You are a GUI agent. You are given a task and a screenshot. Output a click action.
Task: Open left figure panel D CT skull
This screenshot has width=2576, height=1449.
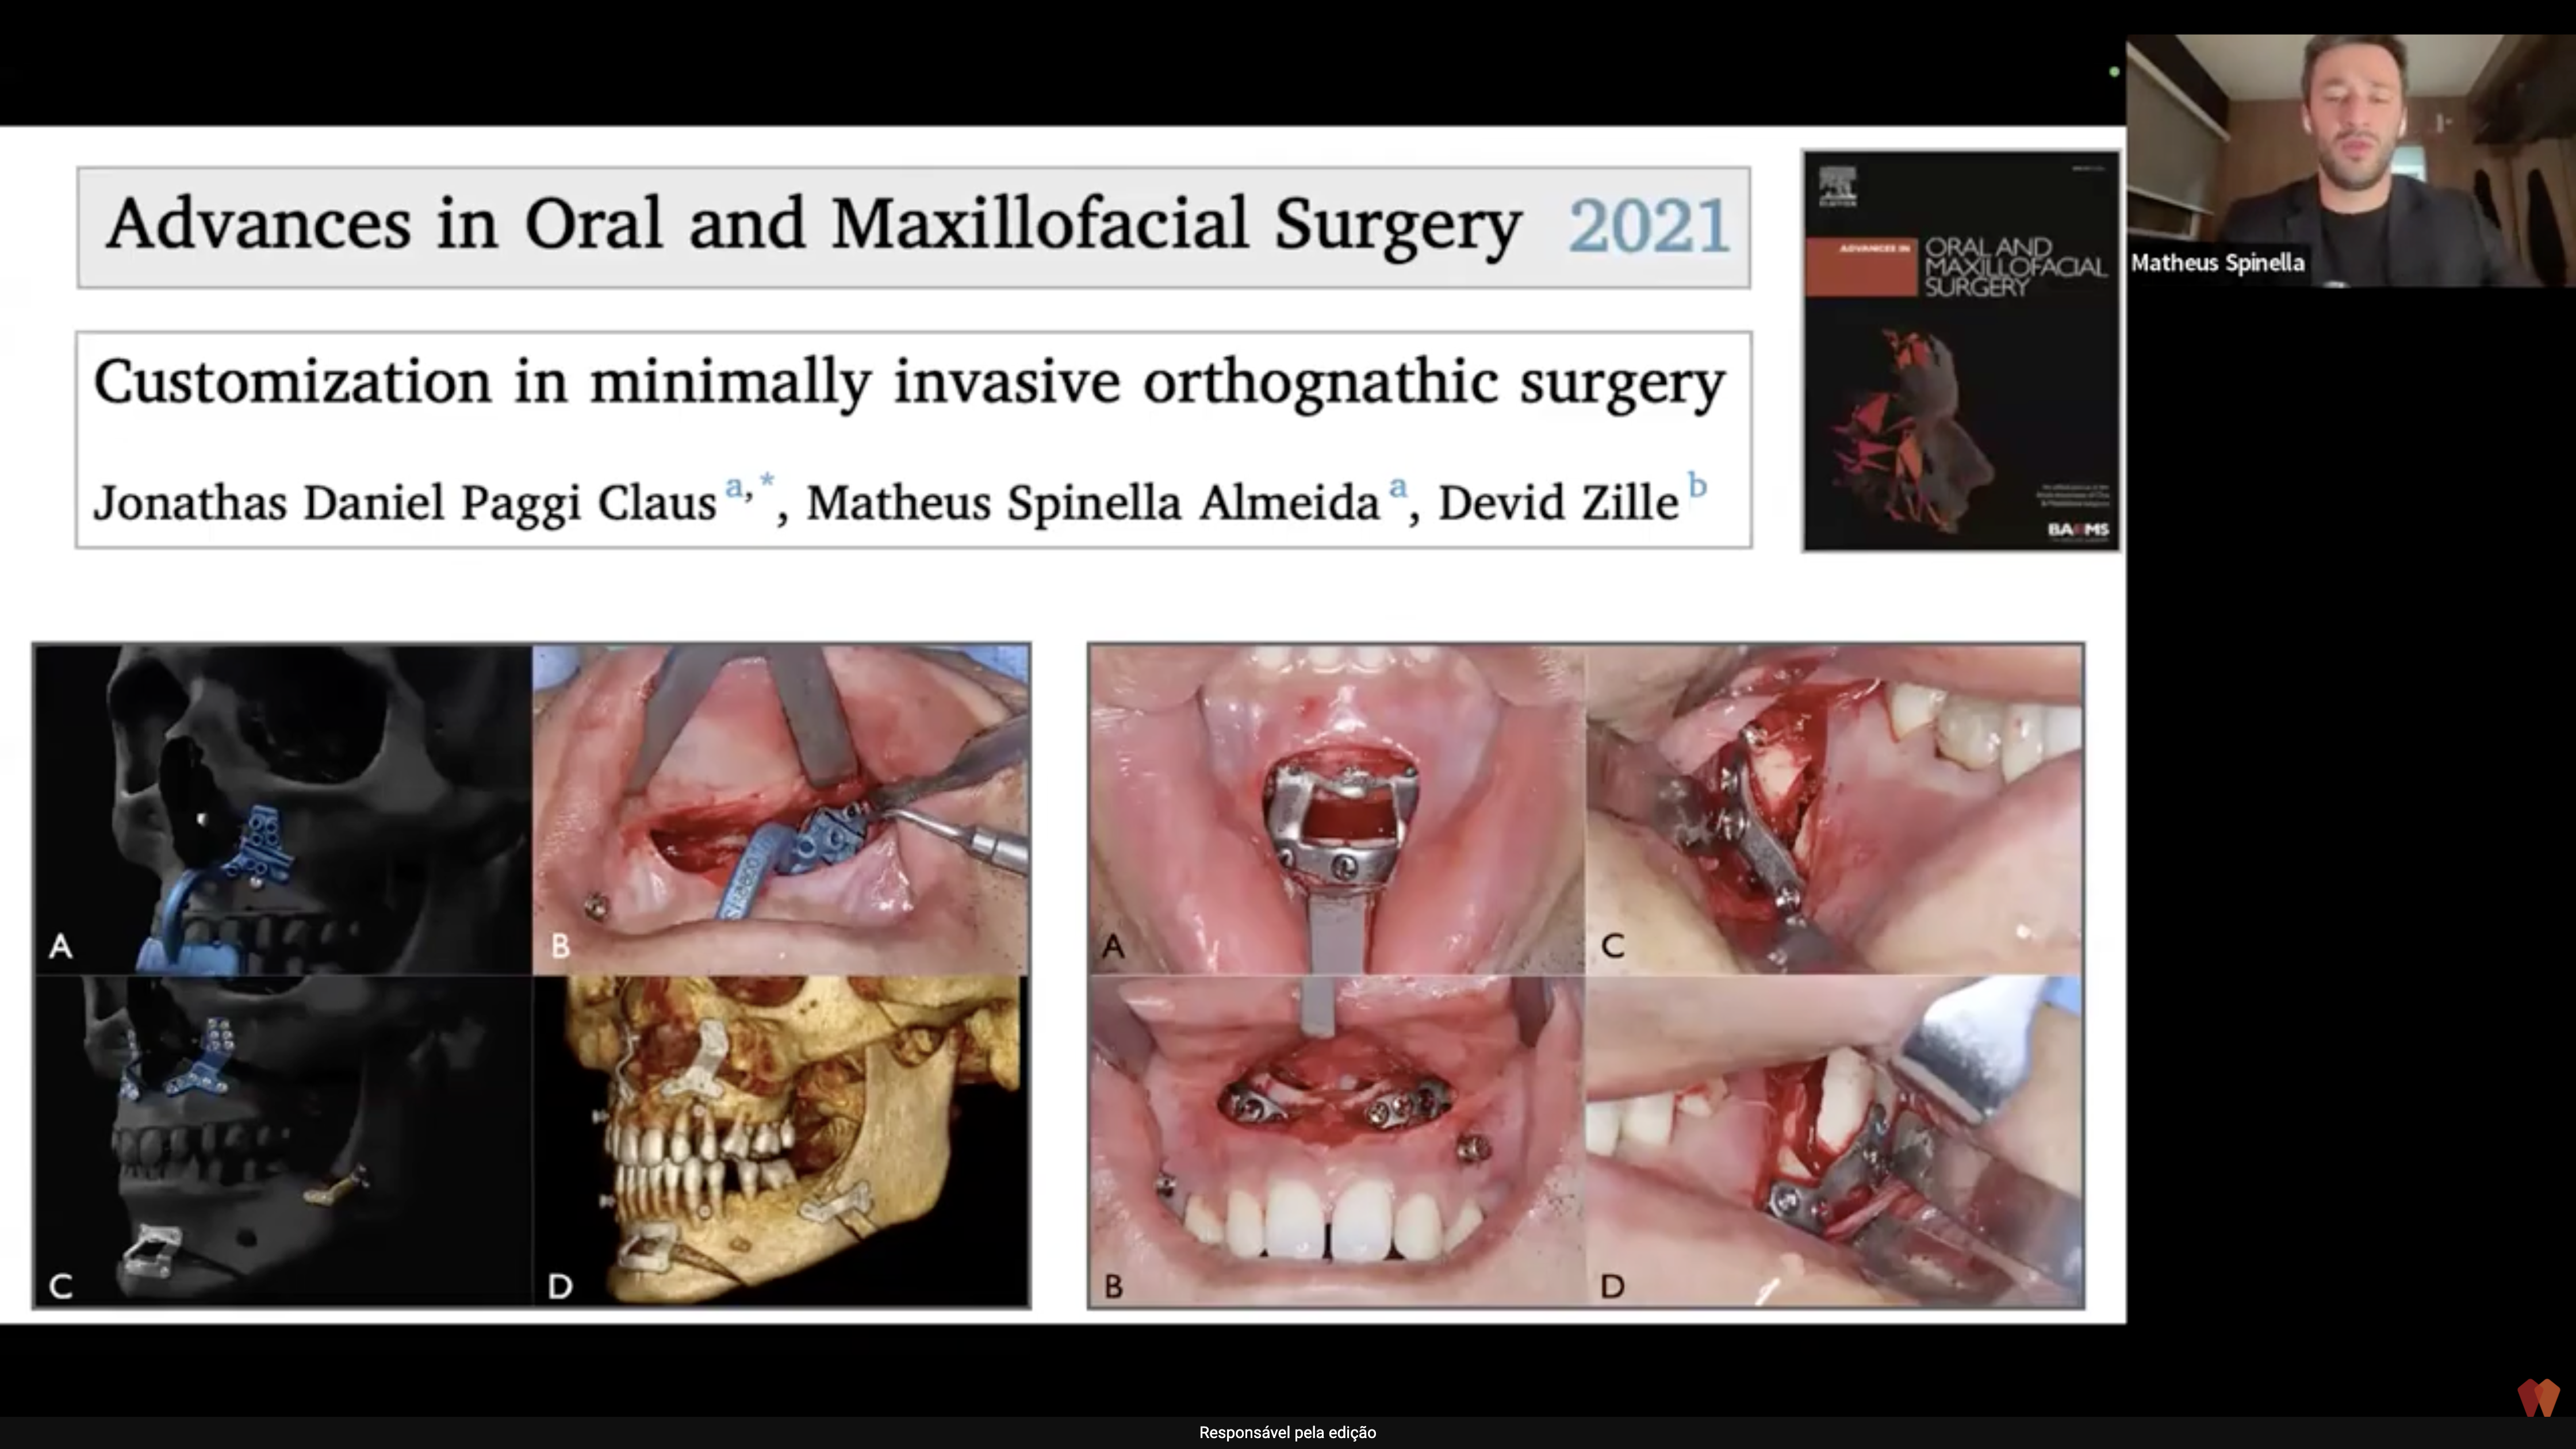tap(780, 1140)
